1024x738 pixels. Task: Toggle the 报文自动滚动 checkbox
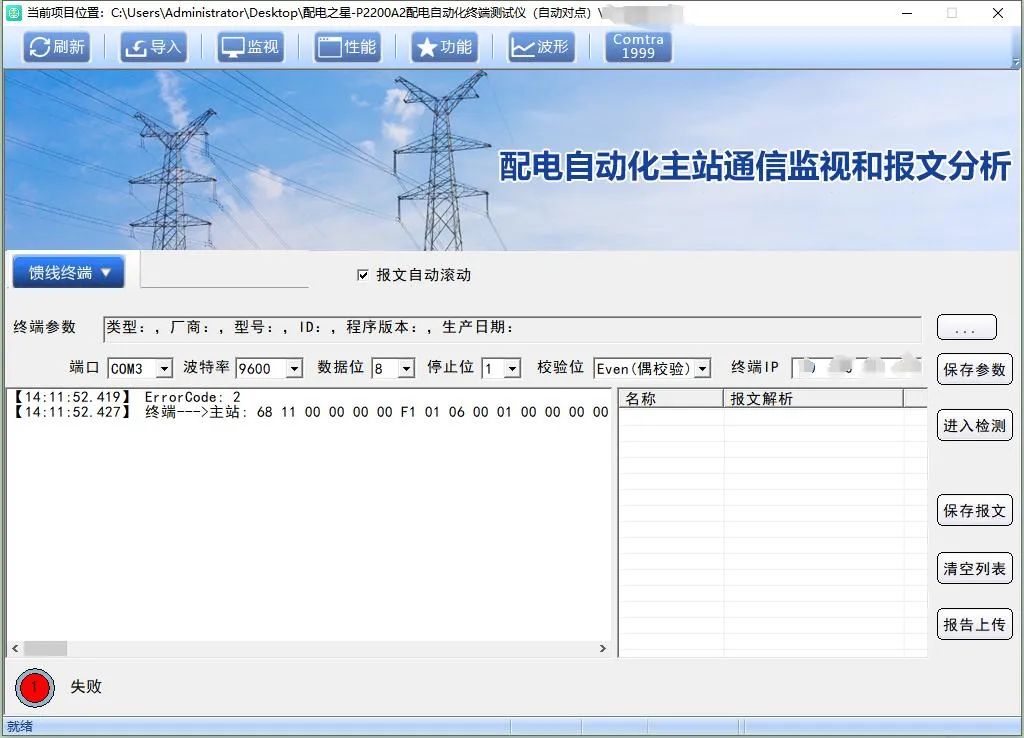click(363, 275)
